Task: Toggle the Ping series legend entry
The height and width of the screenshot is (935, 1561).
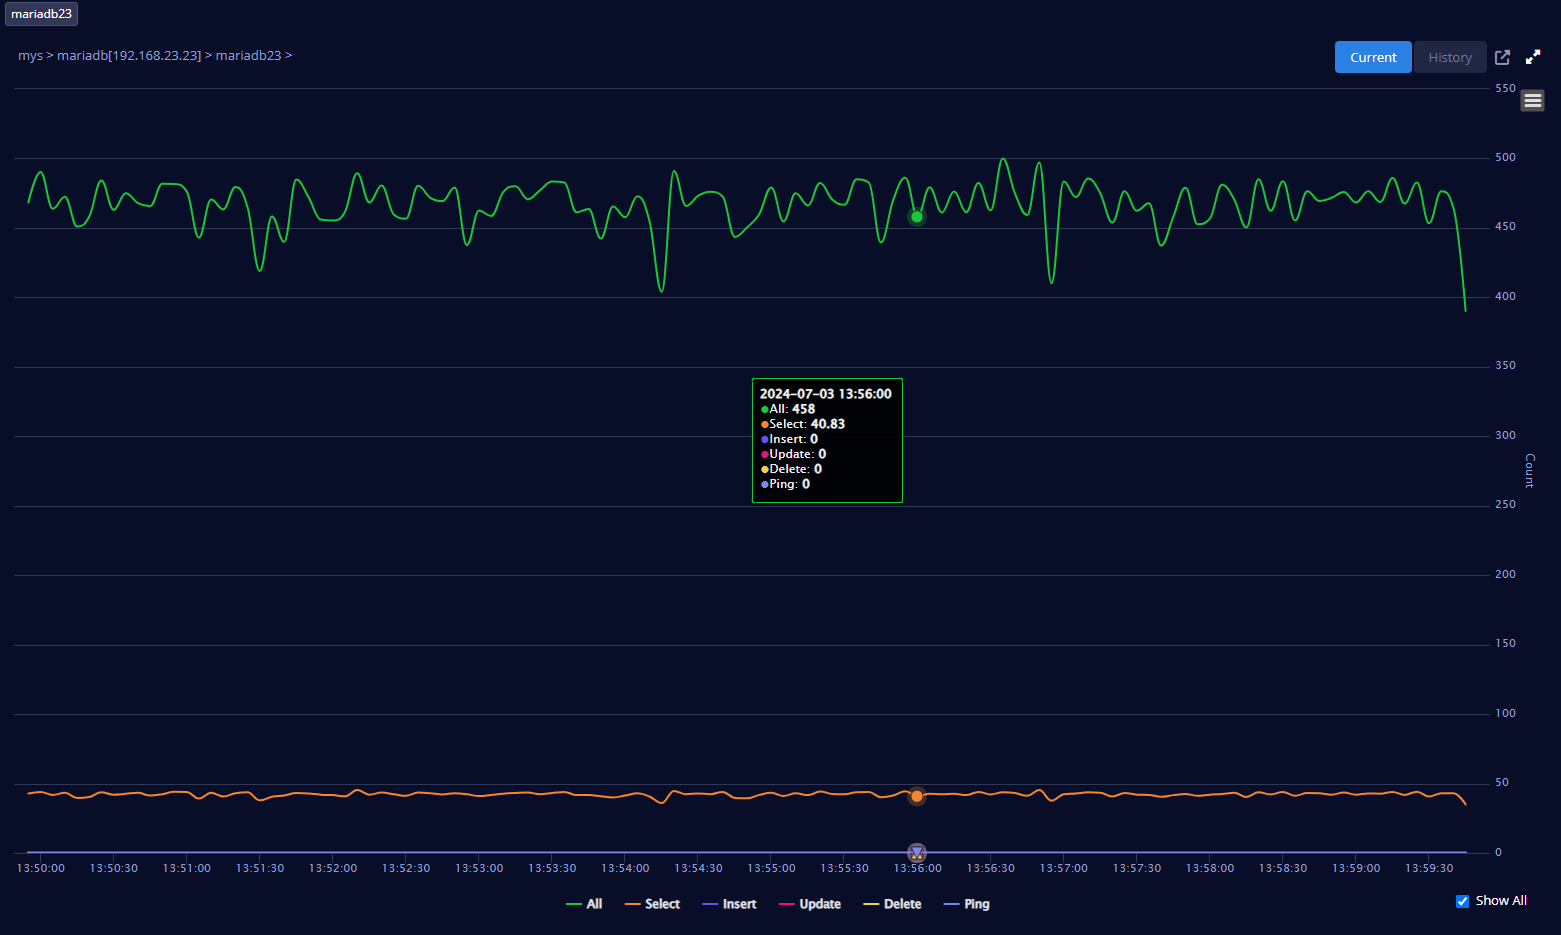Action: coord(967,904)
